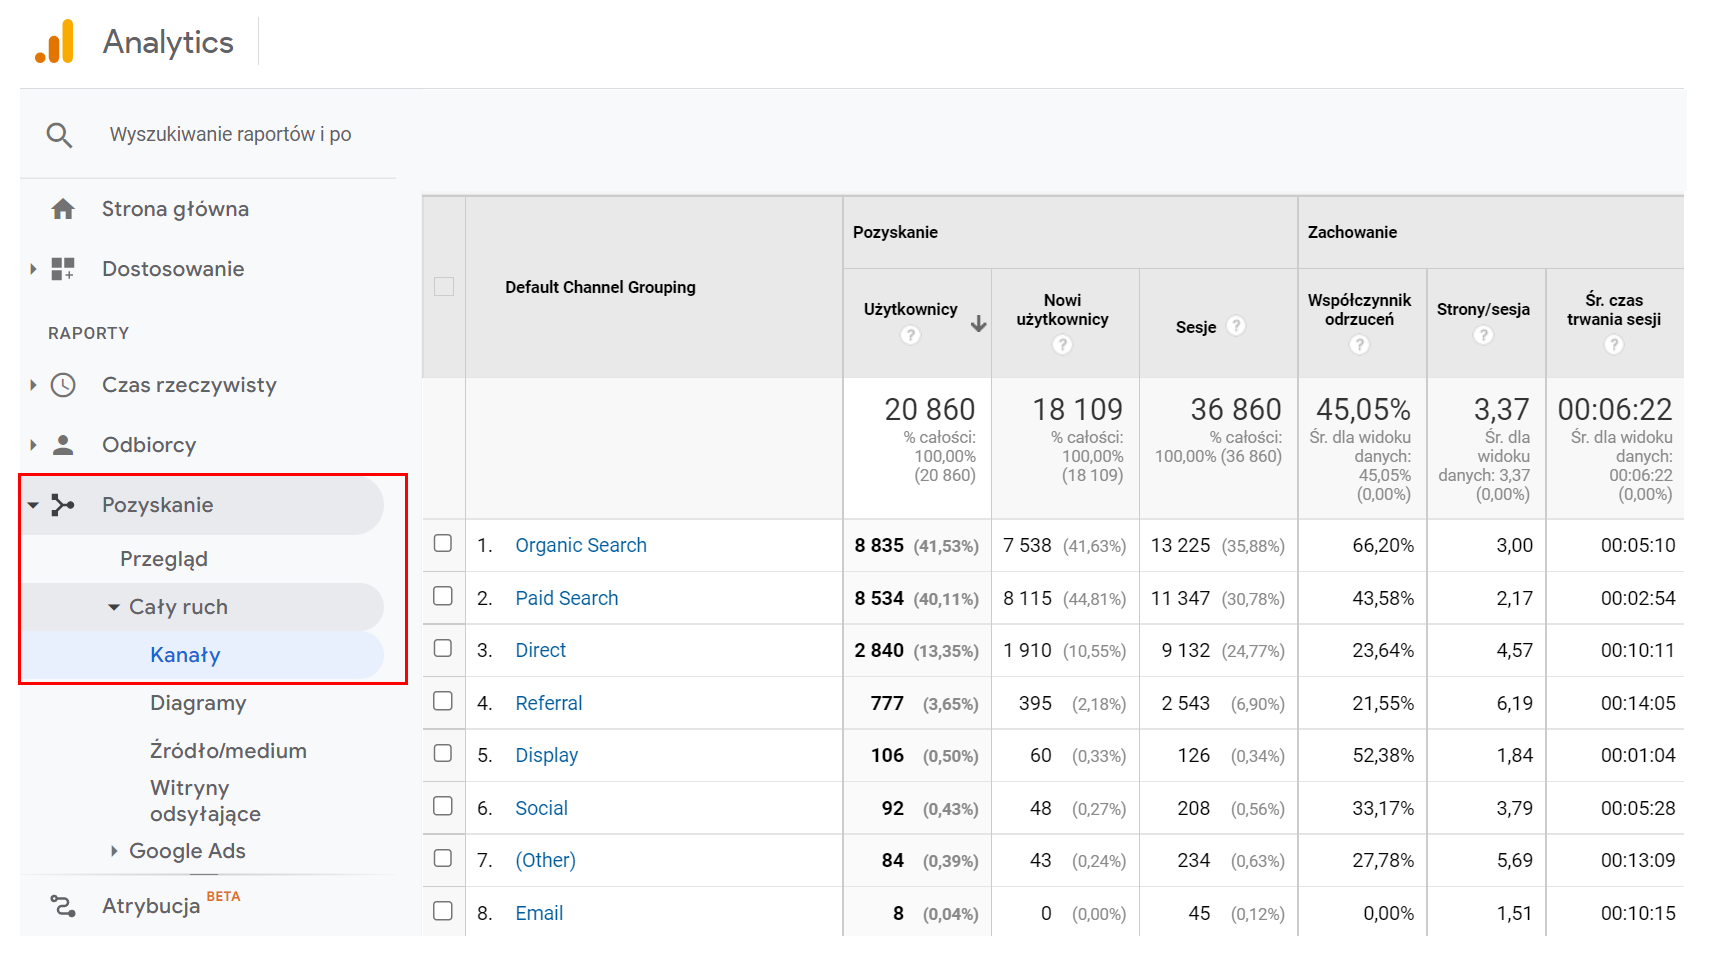Click the Google Analytics logo icon
1713x955 pixels.
tap(55, 42)
